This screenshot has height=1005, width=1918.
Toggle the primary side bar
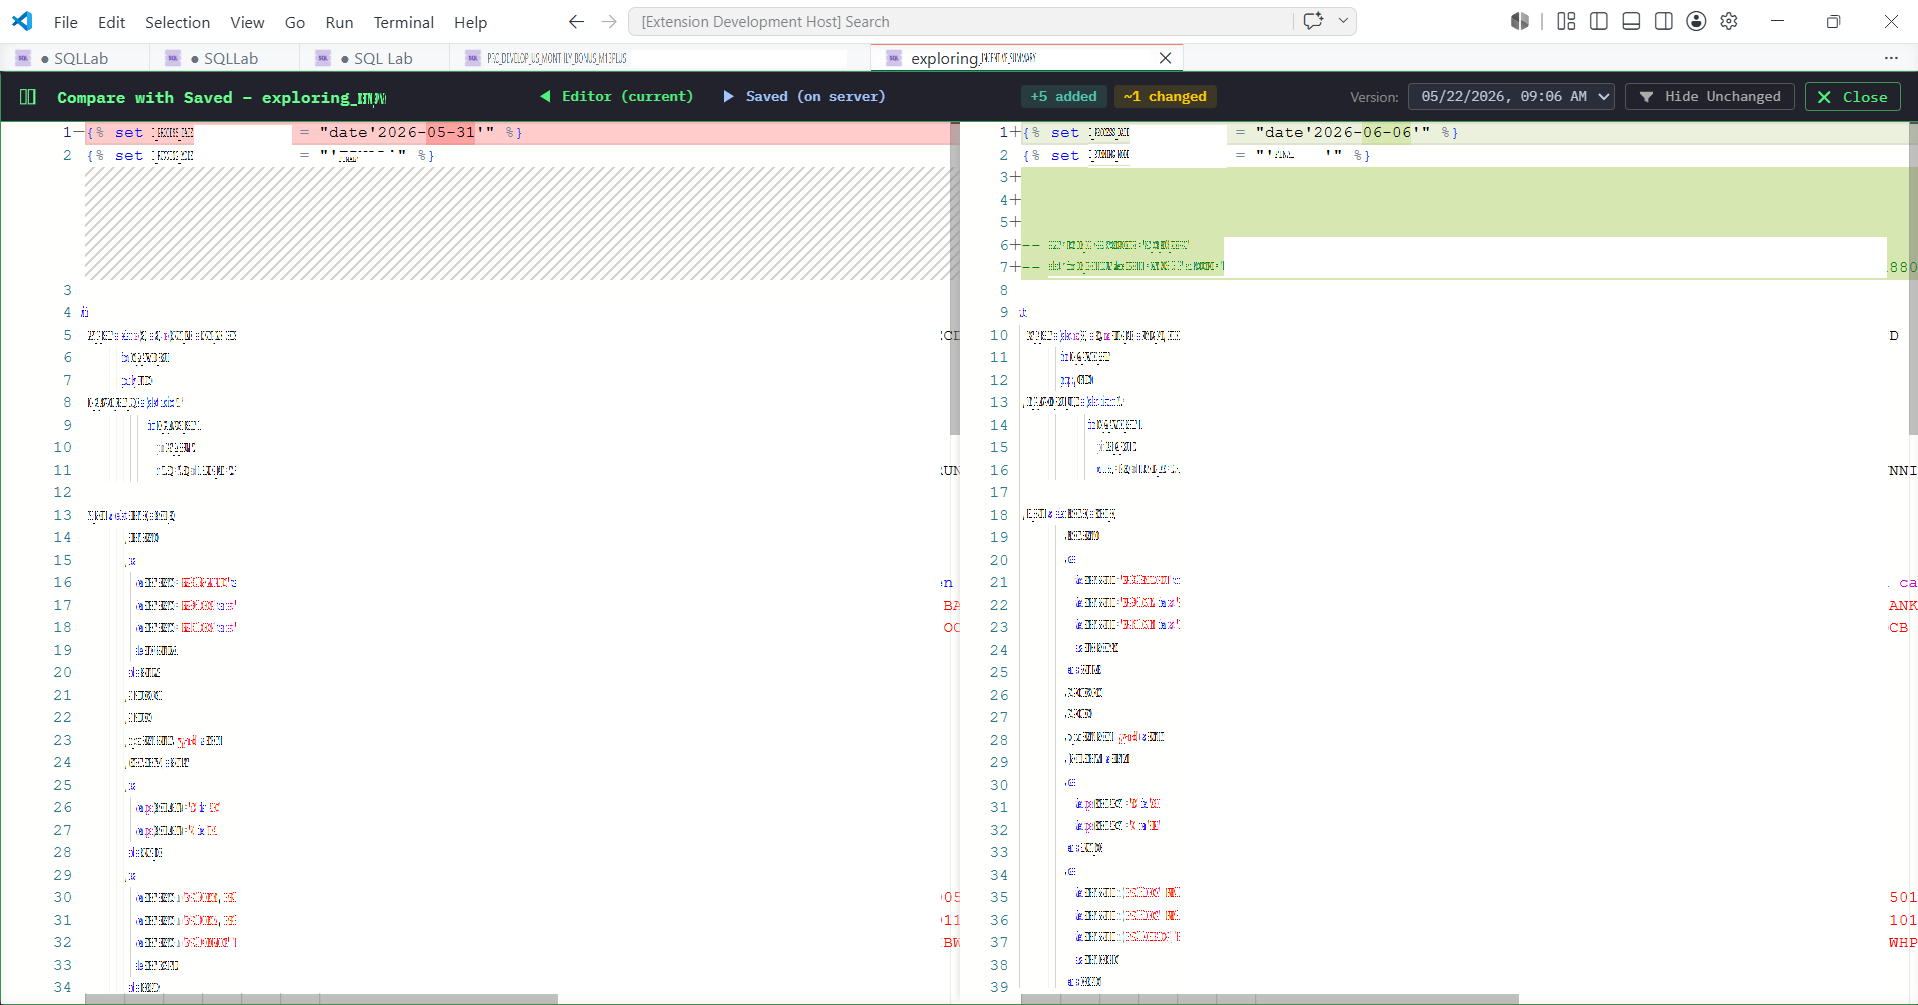[x=1599, y=21]
